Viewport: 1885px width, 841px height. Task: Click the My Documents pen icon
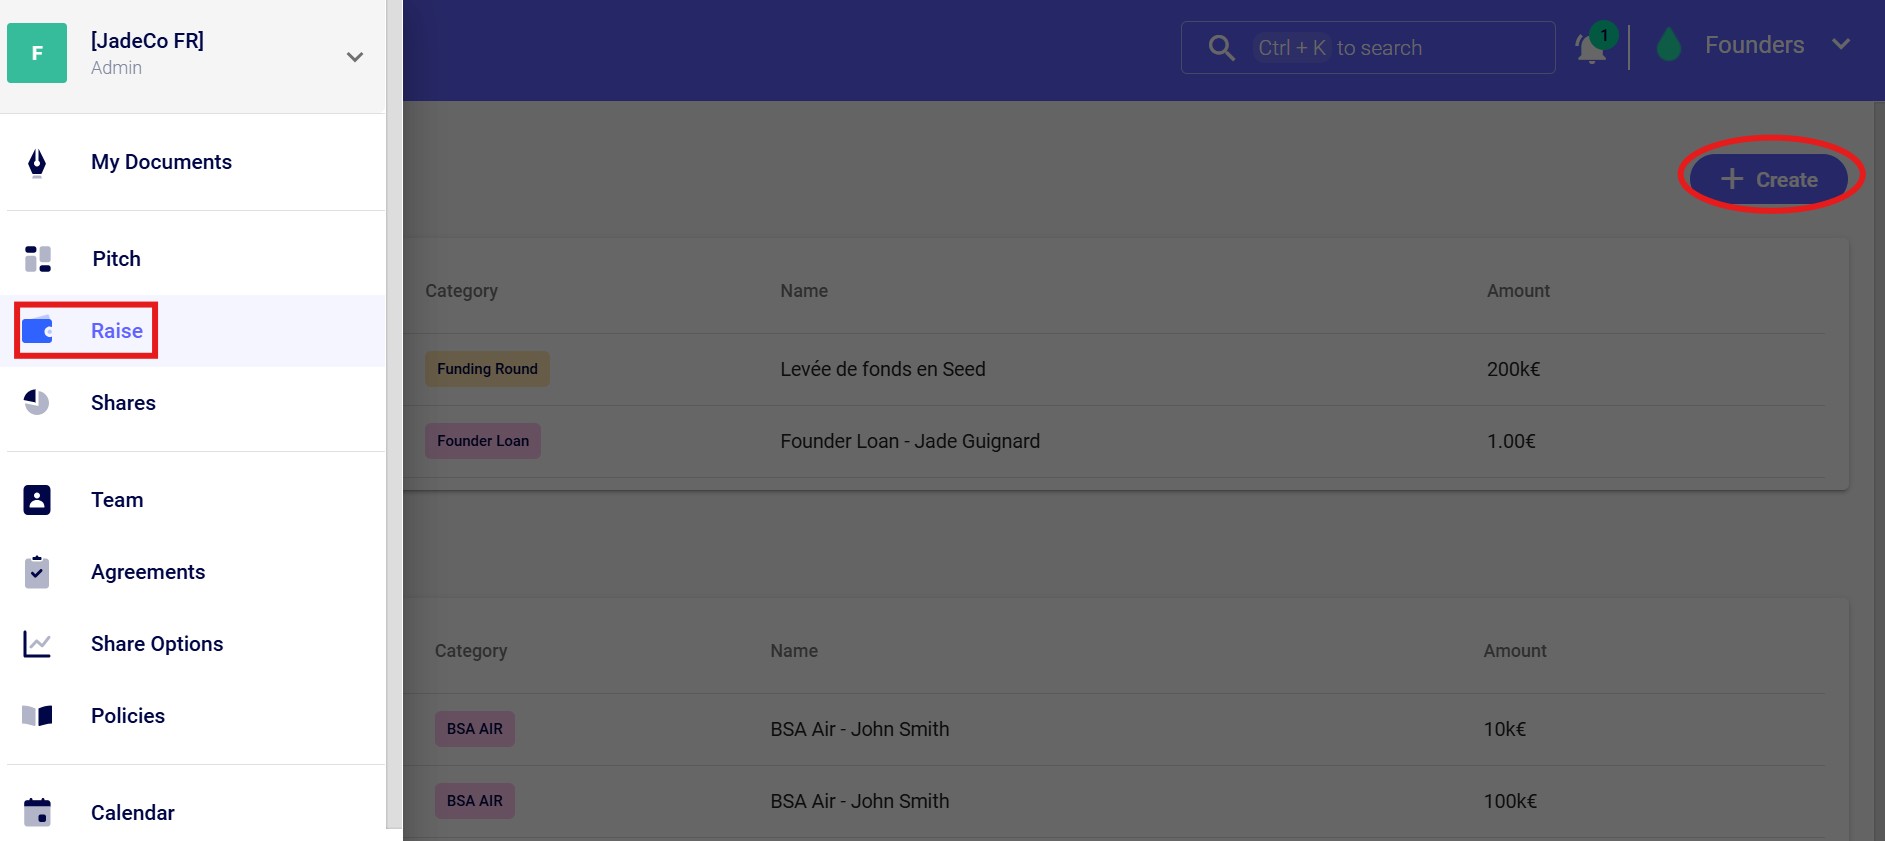37,162
